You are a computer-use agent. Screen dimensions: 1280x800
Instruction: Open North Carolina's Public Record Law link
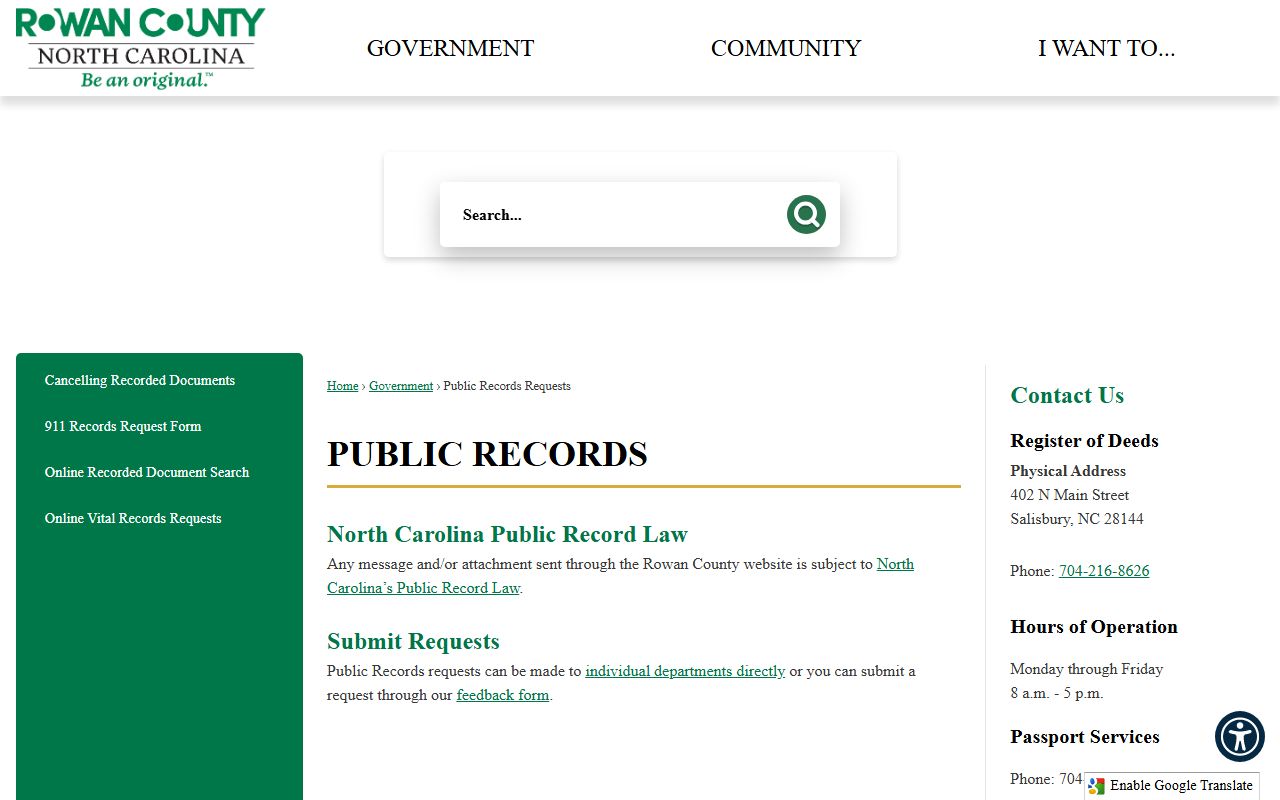click(x=620, y=576)
